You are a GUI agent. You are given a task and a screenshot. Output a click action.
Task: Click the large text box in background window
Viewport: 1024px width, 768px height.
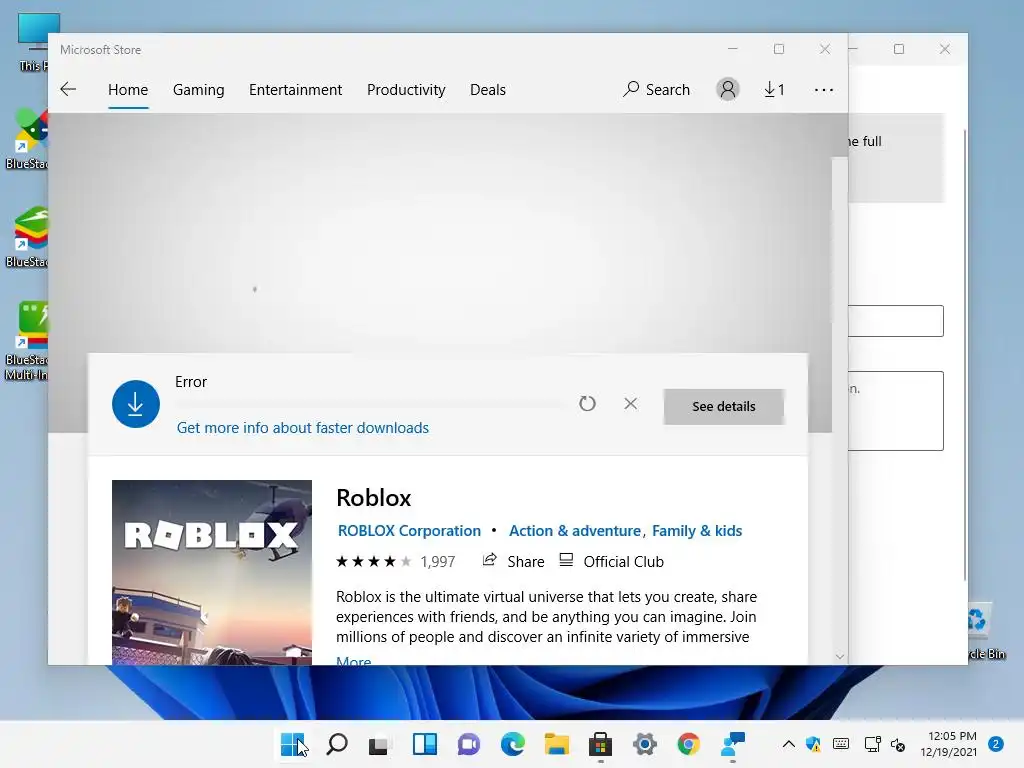895,411
